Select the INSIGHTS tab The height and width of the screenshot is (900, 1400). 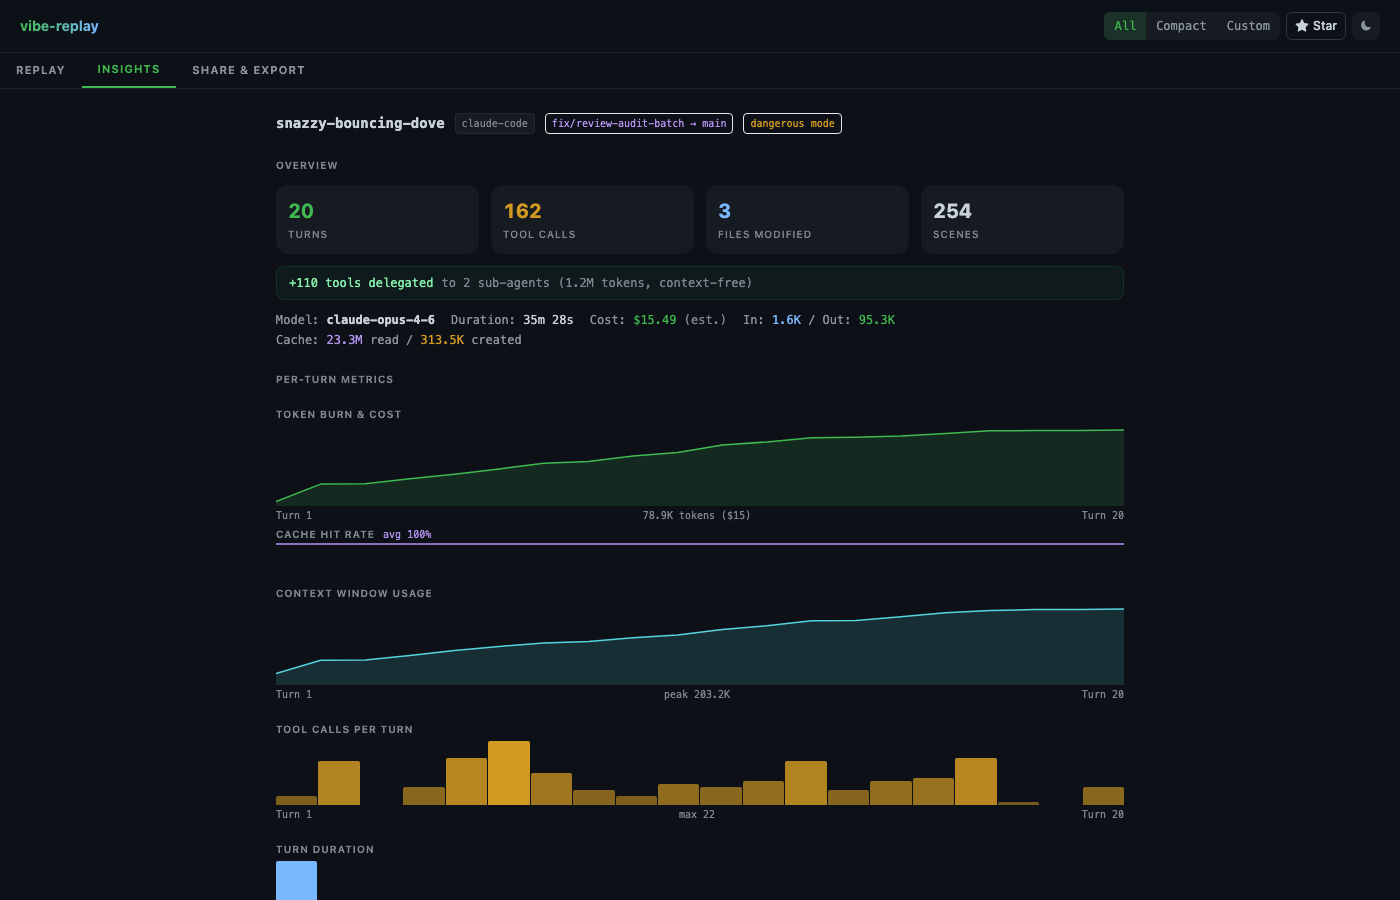tap(128, 70)
